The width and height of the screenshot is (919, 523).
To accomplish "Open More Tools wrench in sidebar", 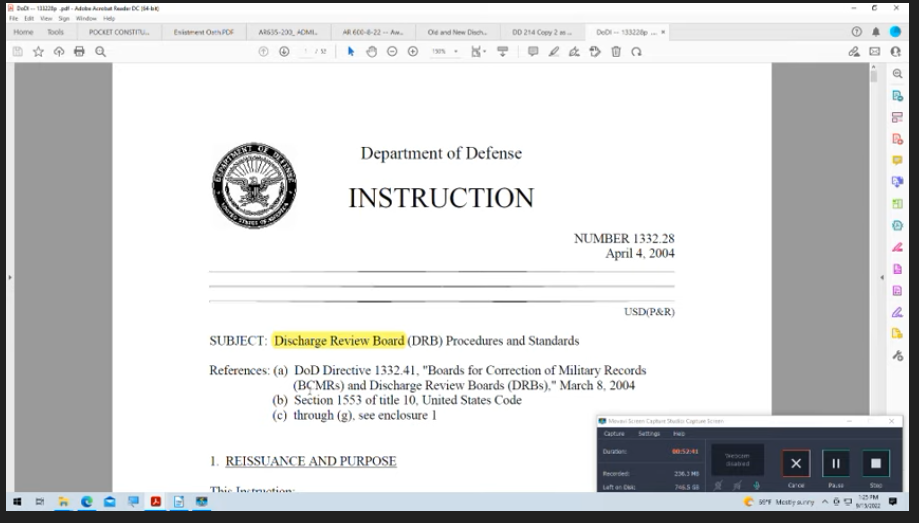I will click(x=897, y=355).
